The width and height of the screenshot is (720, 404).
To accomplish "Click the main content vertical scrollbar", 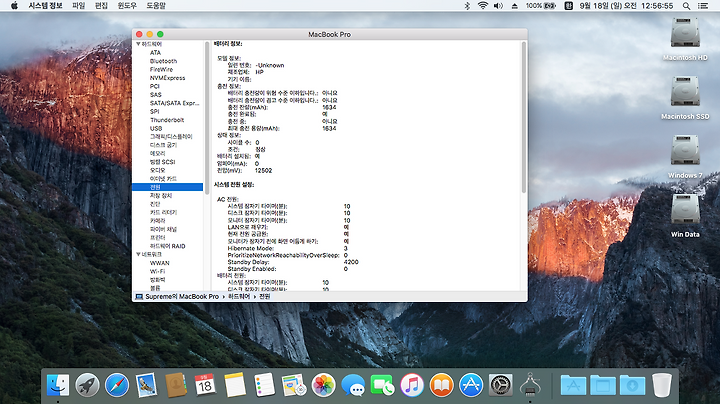I will tap(523, 118).
